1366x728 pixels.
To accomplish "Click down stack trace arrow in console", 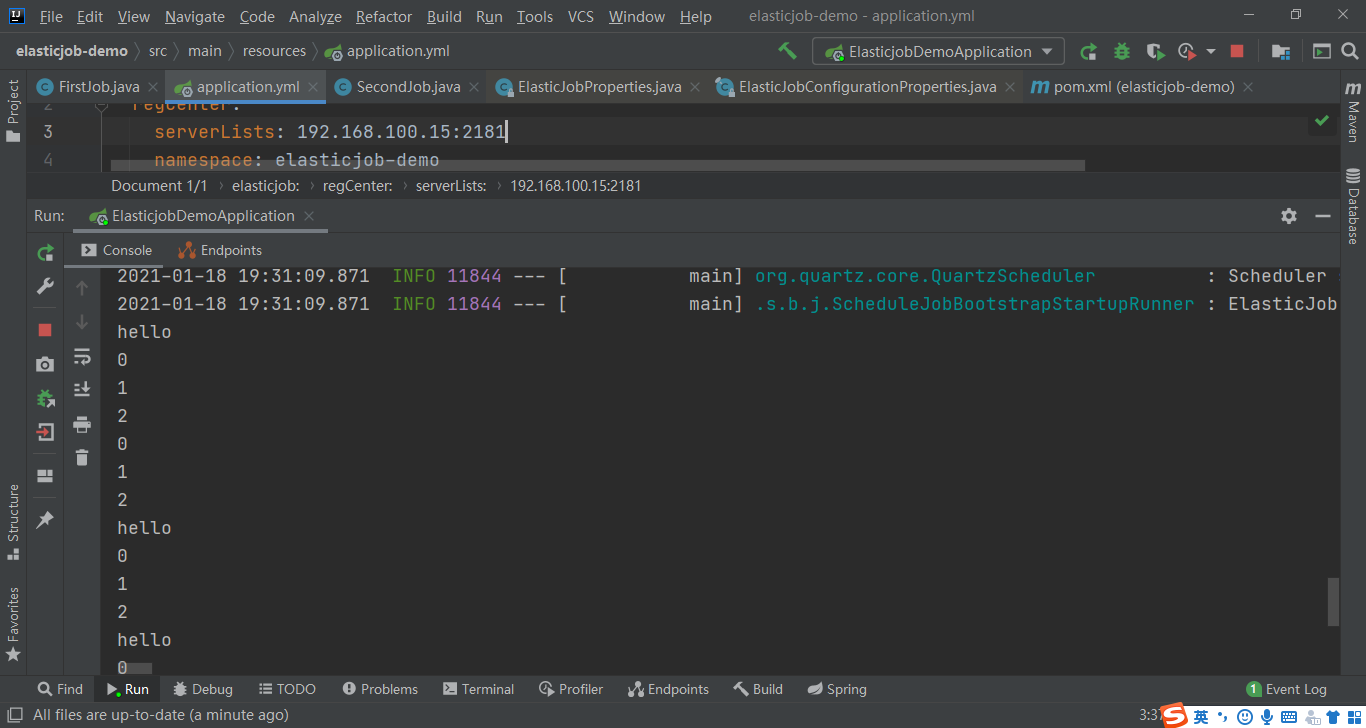I will (x=82, y=322).
